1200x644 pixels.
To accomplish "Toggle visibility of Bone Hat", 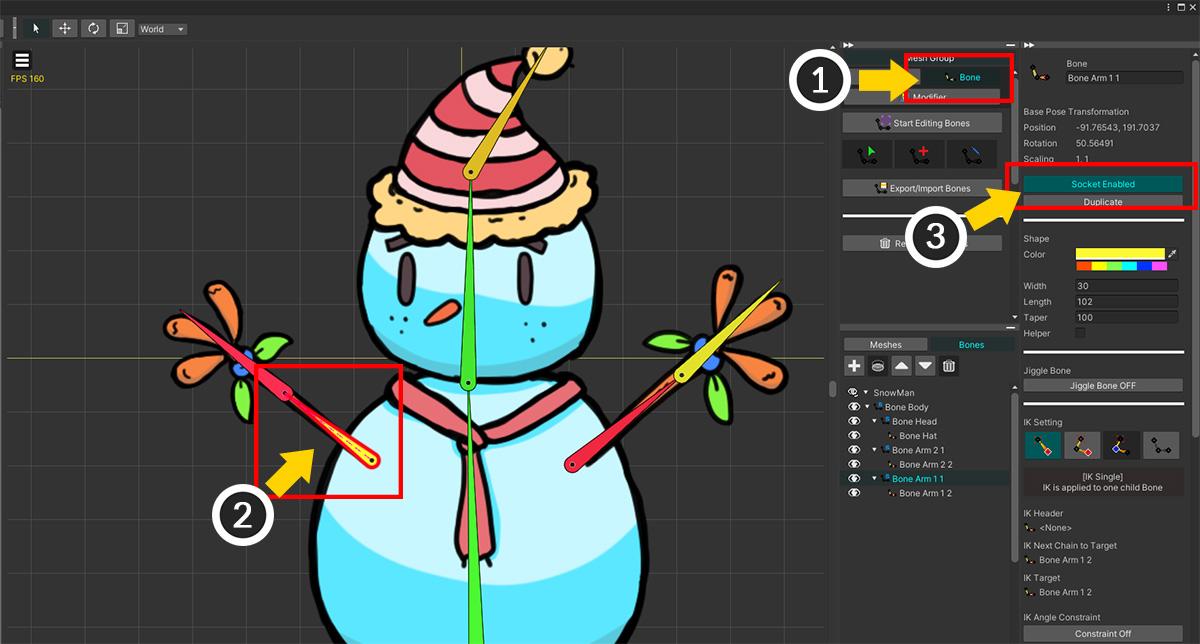I will (854, 436).
